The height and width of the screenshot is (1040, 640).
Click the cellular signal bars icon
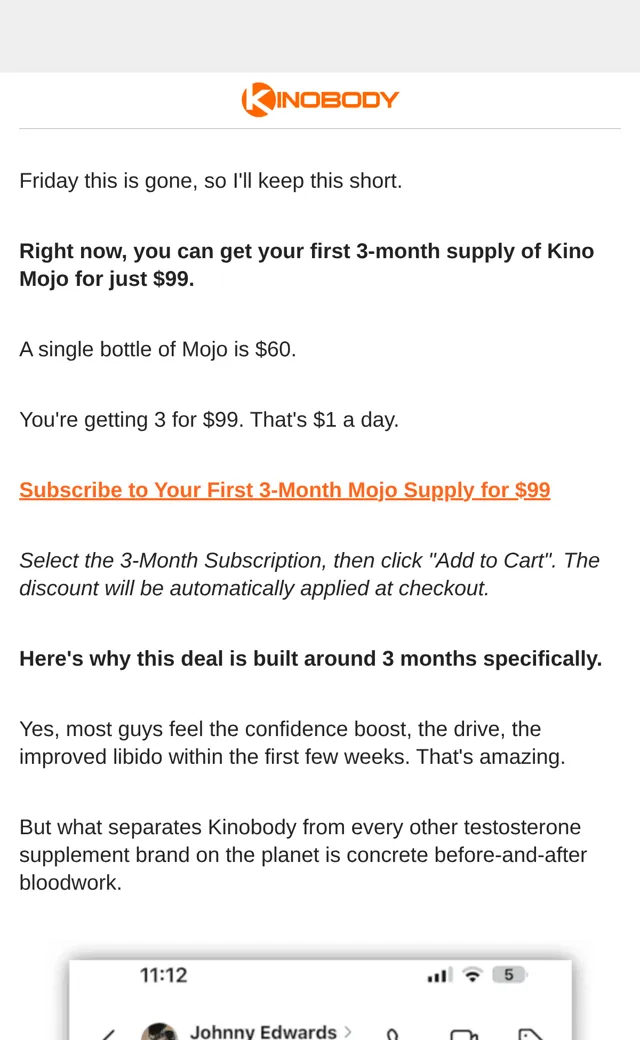[x=439, y=975]
